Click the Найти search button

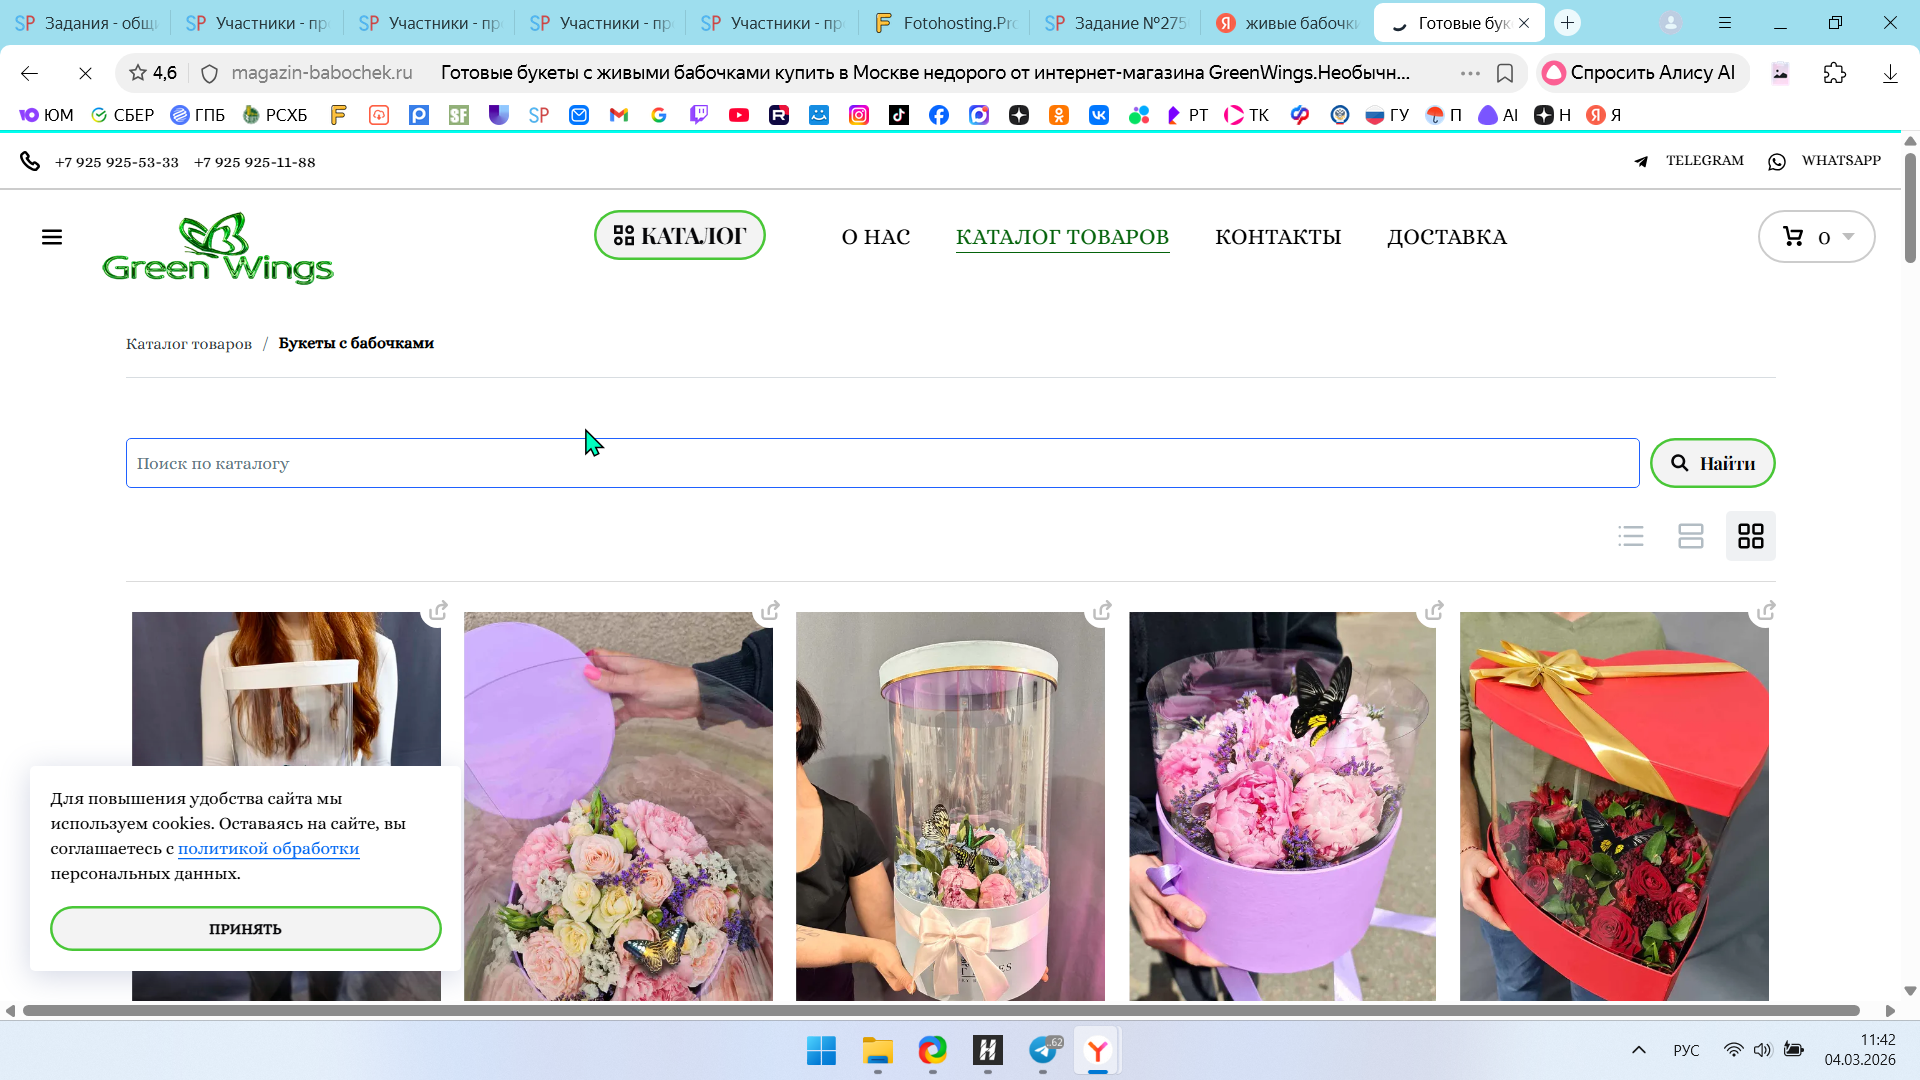tap(1712, 463)
